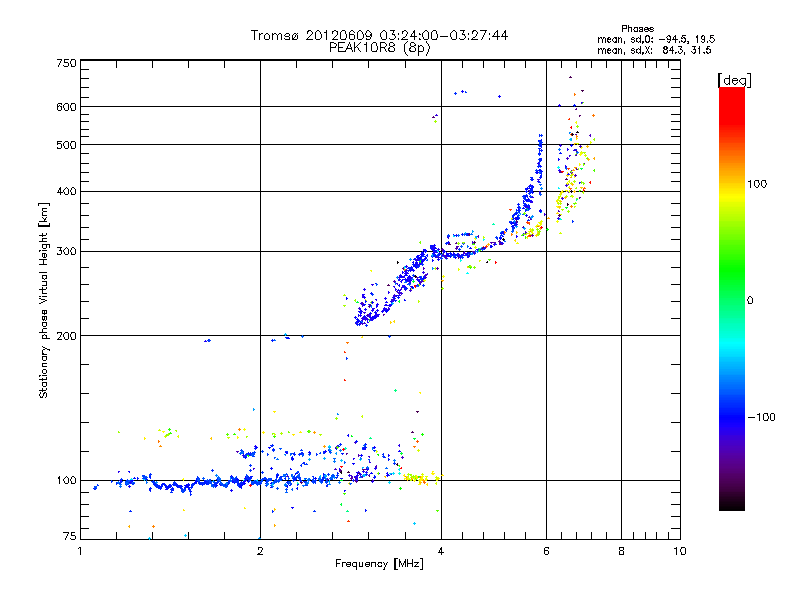Click the 'mean, sd,X: 84.3, 31.5' text

[x=654, y=50]
